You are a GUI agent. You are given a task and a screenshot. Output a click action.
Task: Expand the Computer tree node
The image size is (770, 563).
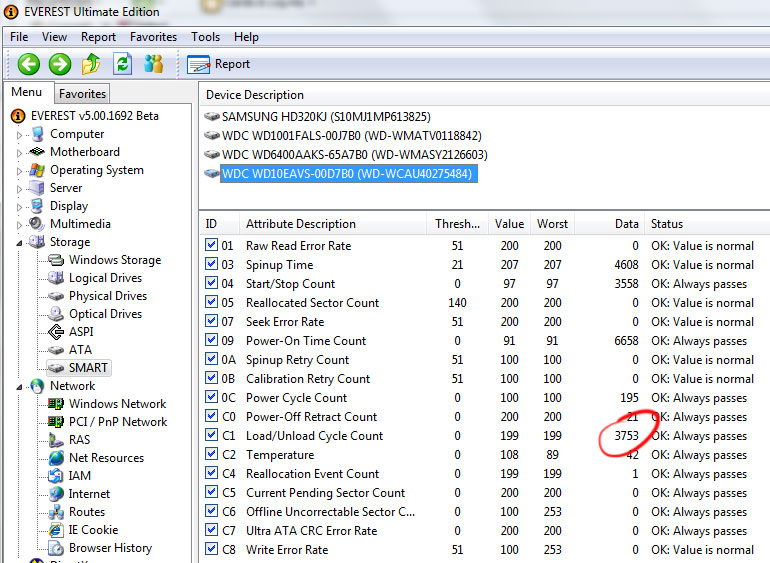(19, 135)
